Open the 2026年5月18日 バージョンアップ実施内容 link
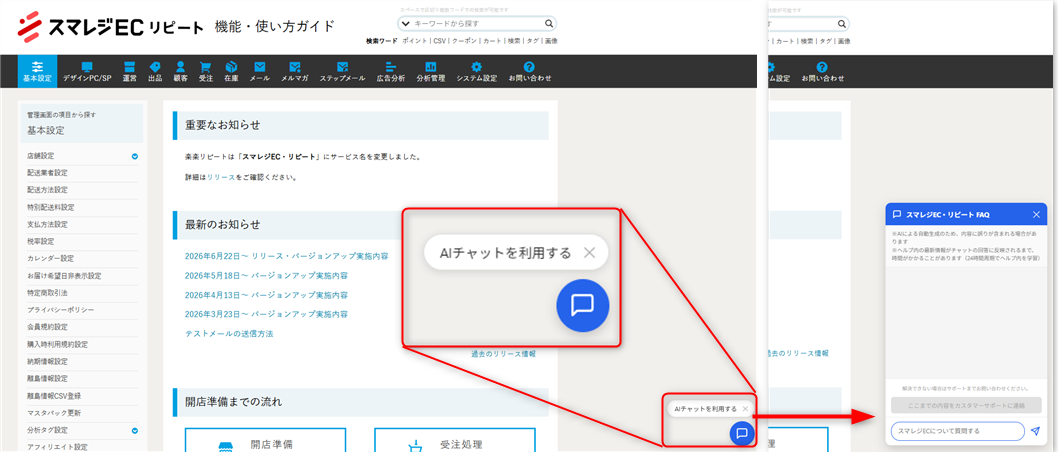This screenshot has height=452, width=1058. [x=266, y=276]
